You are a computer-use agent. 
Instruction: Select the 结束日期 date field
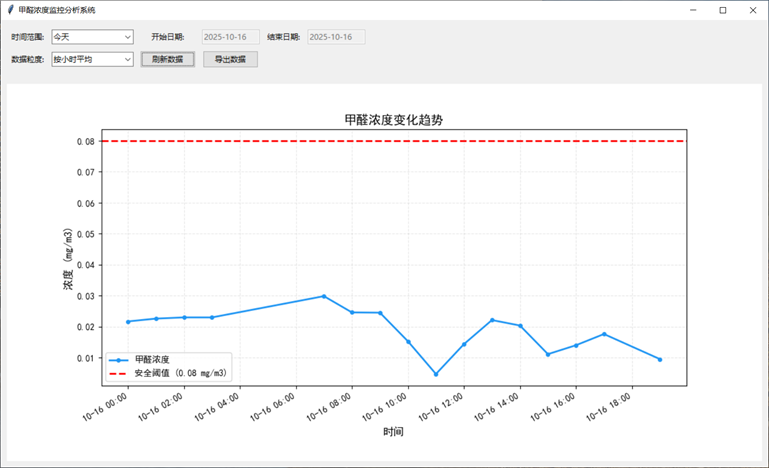click(x=336, y=37)
